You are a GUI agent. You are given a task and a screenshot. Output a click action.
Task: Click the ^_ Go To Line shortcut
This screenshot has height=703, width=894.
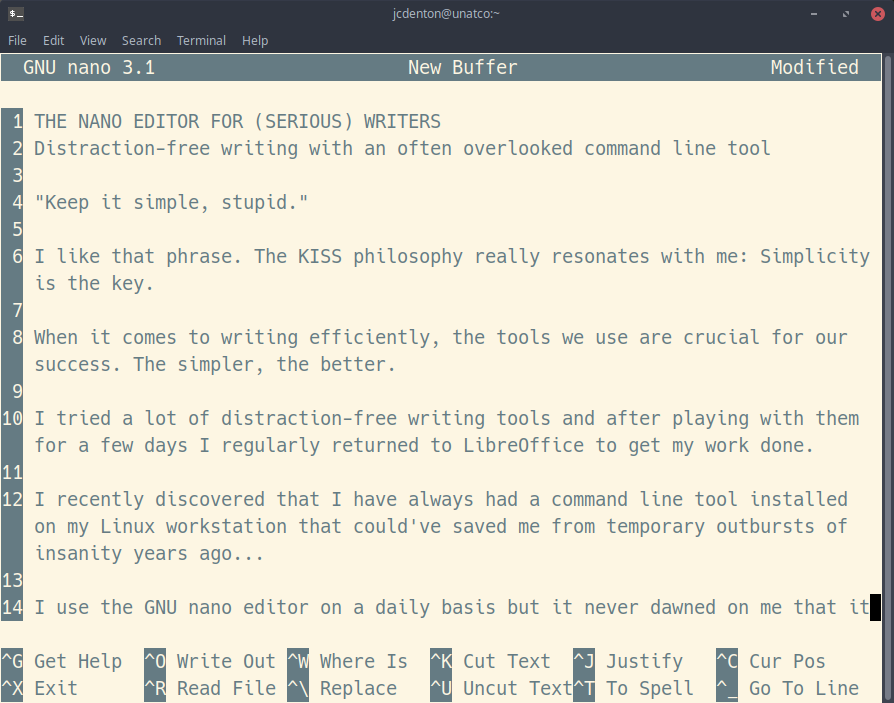(787, 688)
